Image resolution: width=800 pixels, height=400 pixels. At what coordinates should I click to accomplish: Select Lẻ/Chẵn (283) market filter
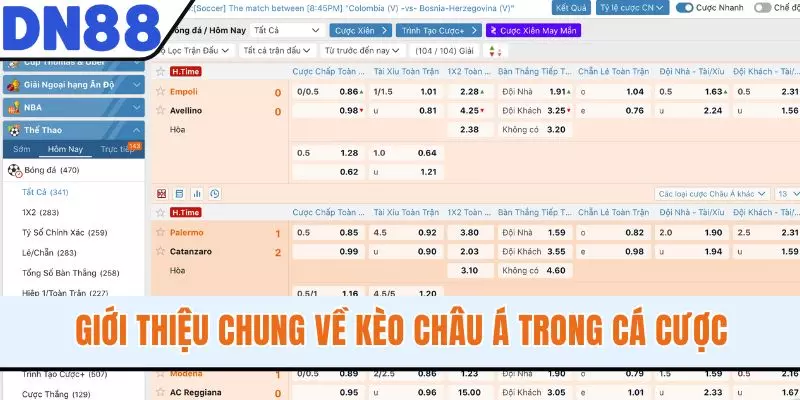pos(49,253)
